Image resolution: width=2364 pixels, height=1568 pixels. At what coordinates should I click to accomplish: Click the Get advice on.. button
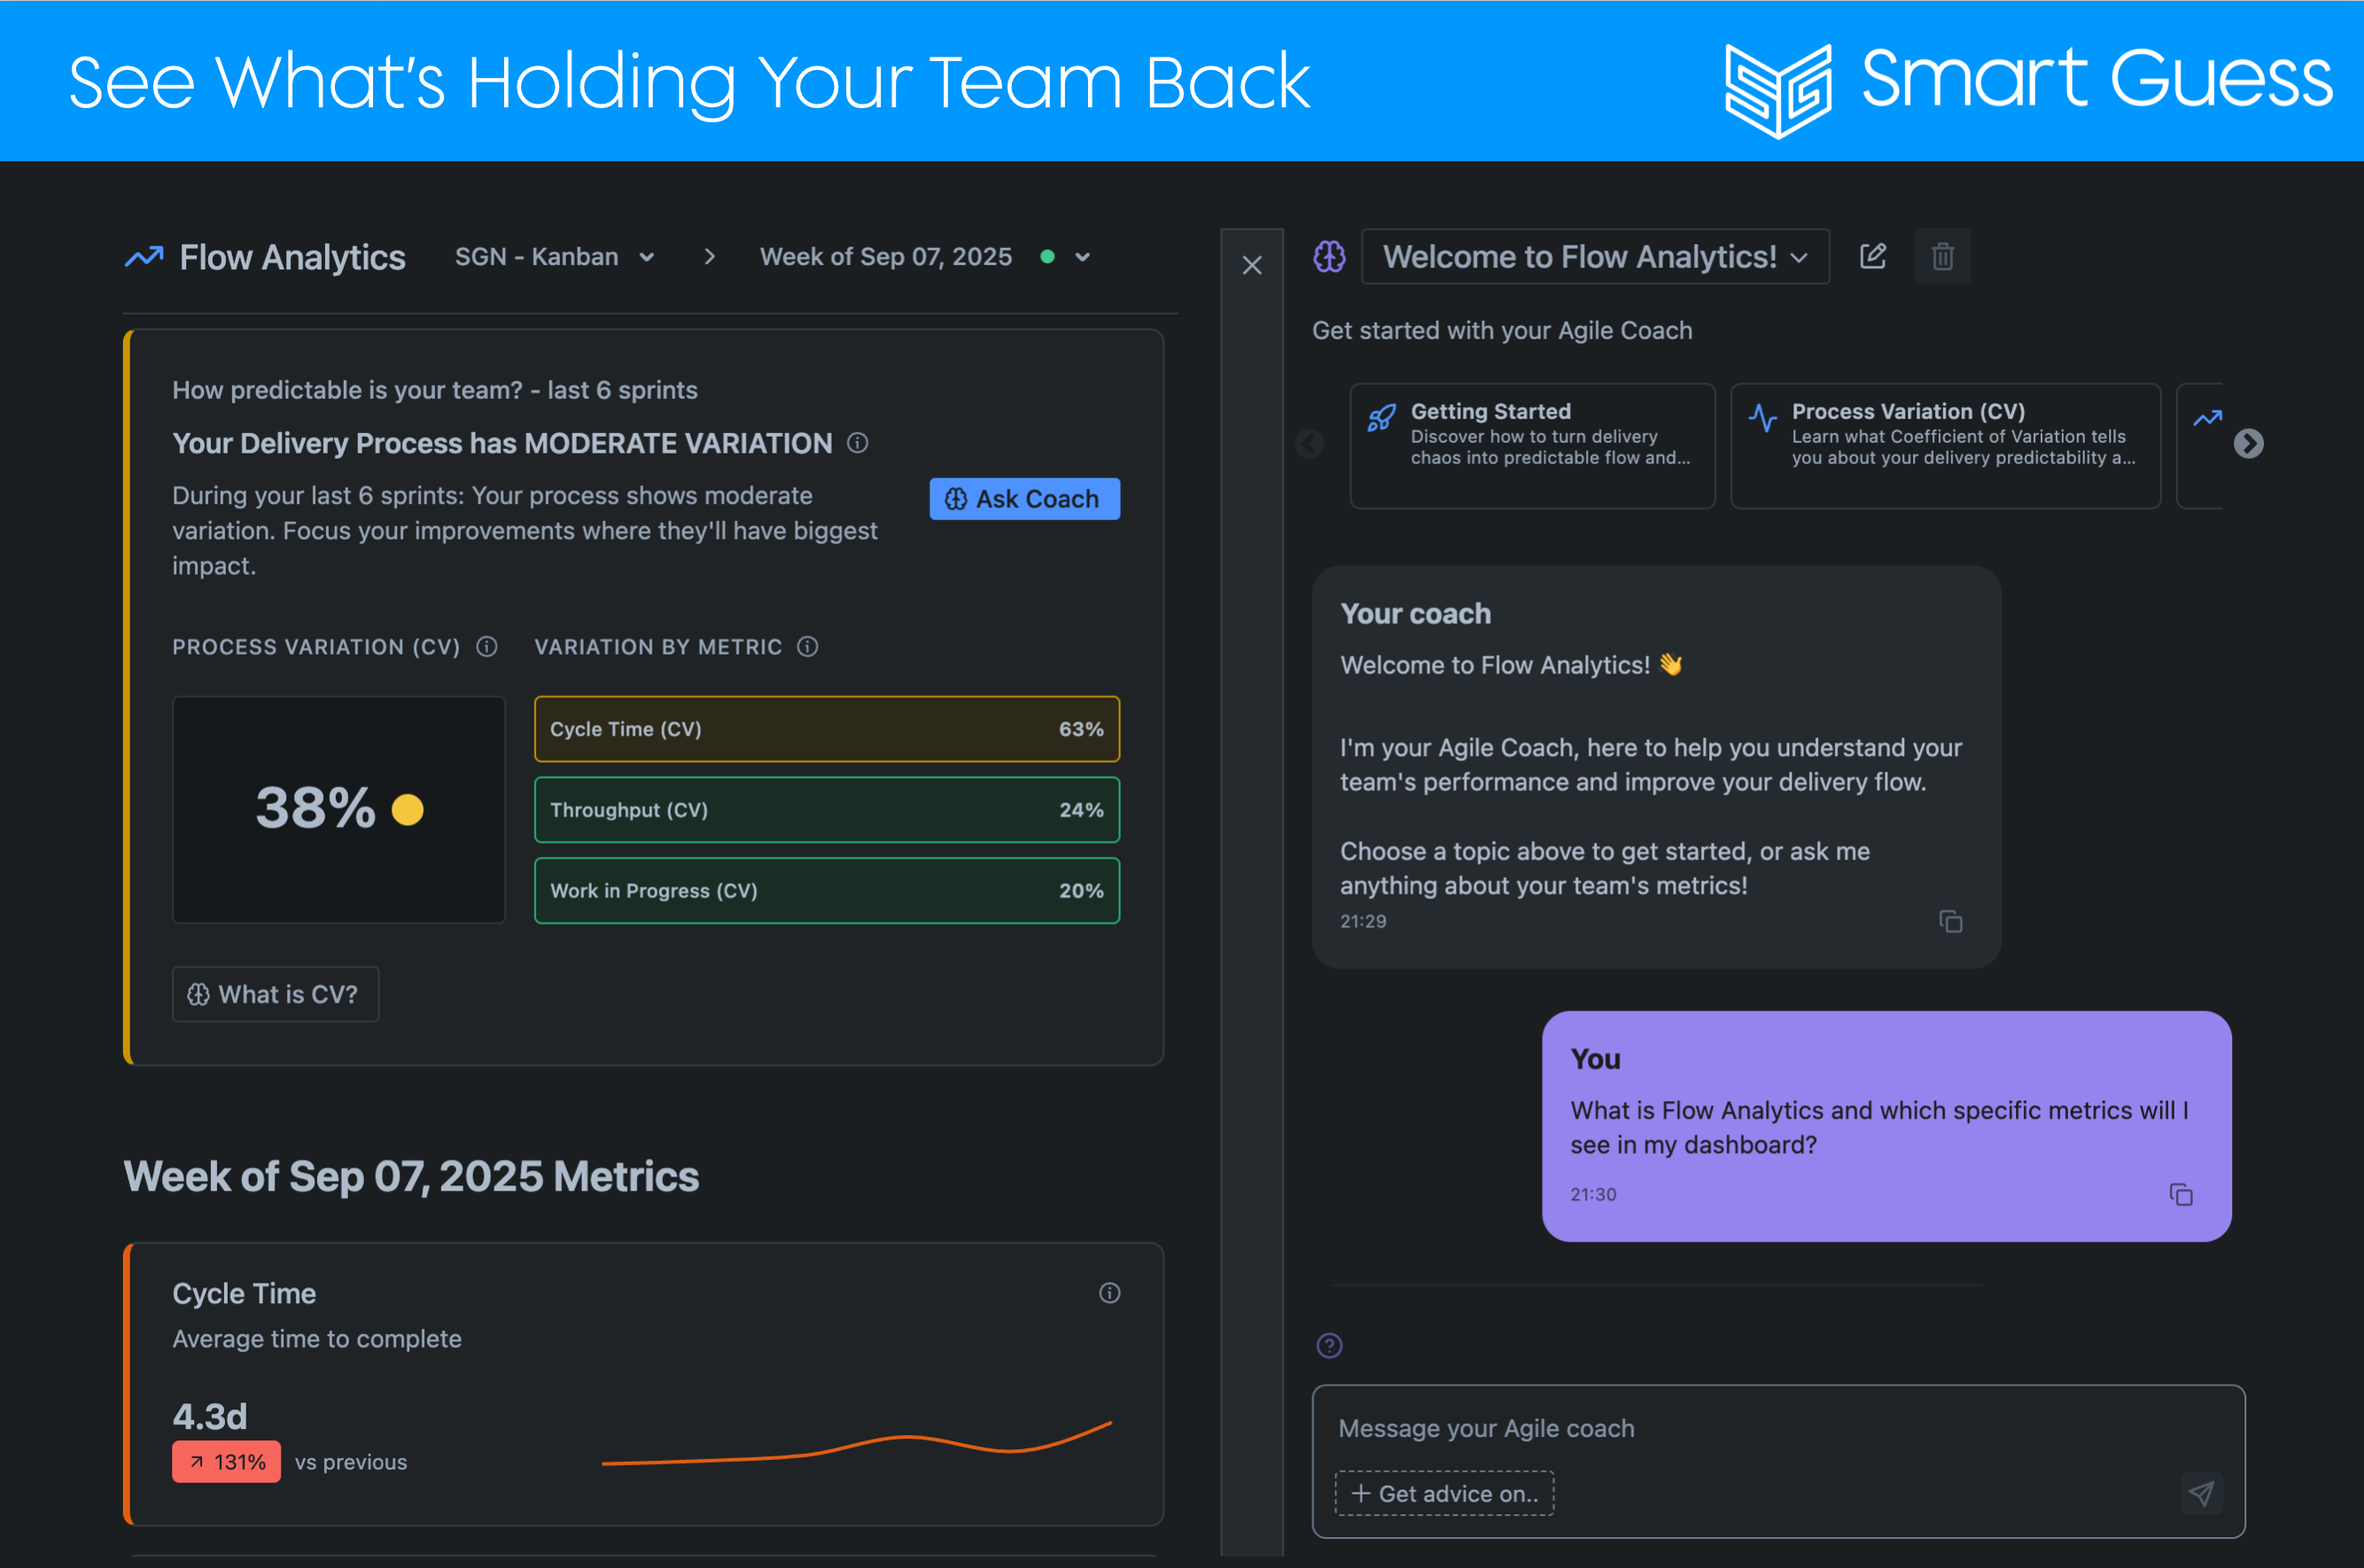coord(1443,1493)
